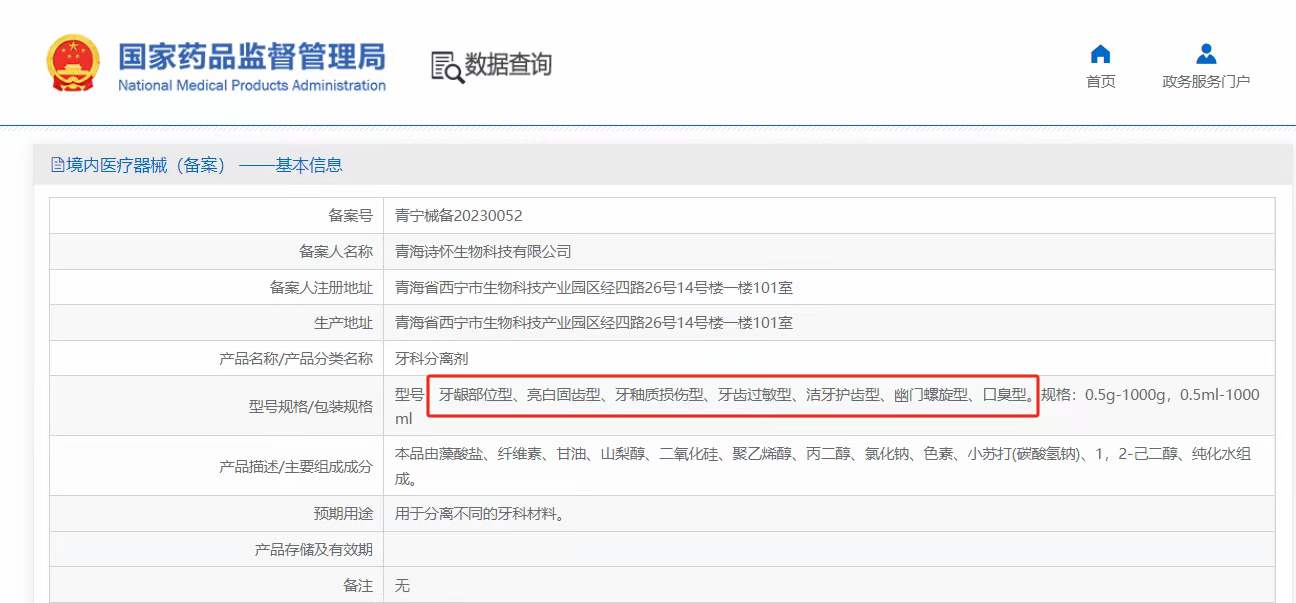Select the 型号规格/包装规格 label
1296x603 pixels.
[x=310, y=406]
